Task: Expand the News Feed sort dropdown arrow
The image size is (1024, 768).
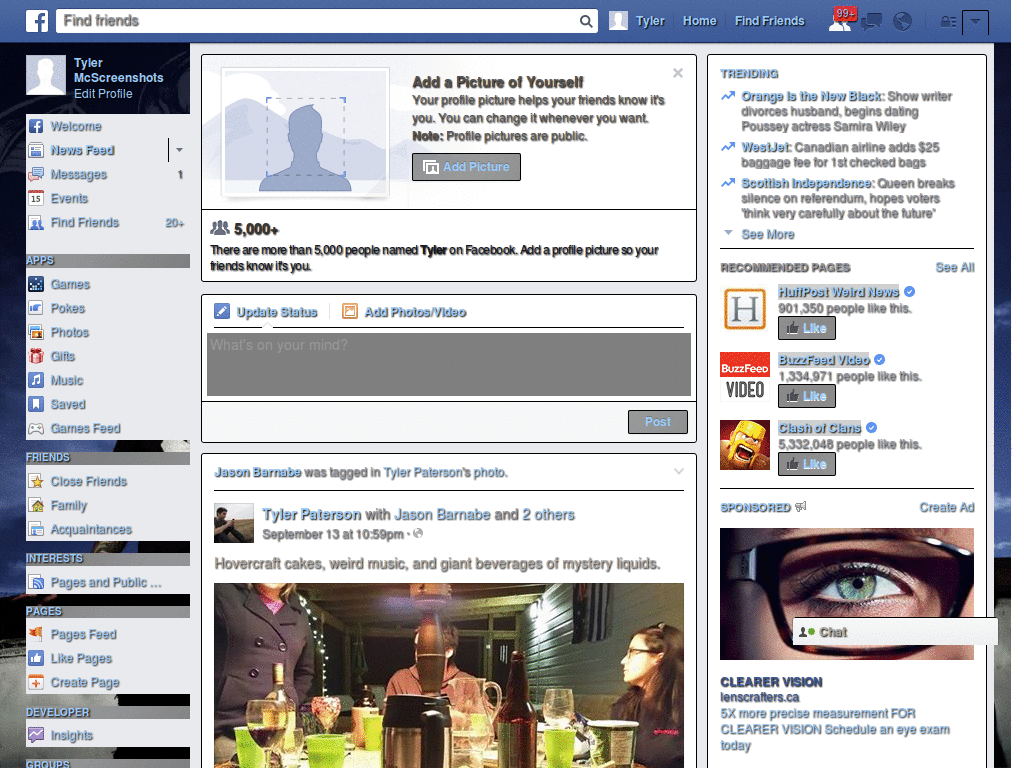Action: coord(179,150)
